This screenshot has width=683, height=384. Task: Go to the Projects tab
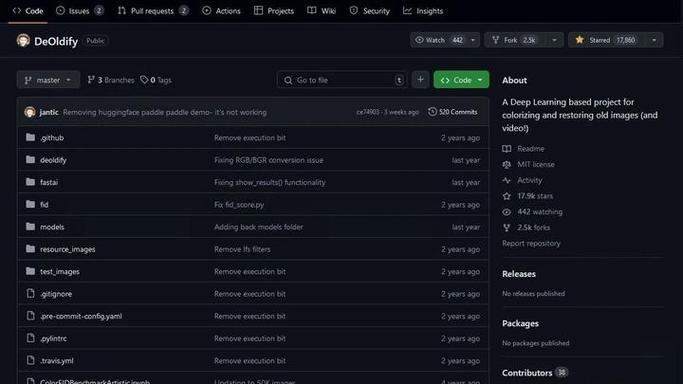pos(274,11)
